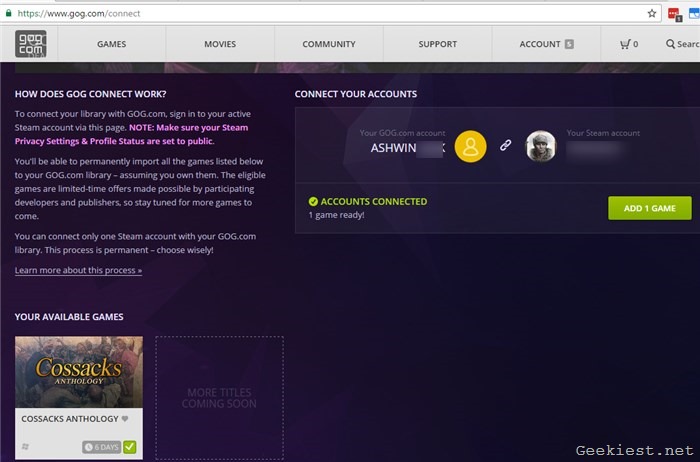This screenshot has height=462, width=700.
Task: Click the chain link icon between accounts
Action: (x=505, y=146)
